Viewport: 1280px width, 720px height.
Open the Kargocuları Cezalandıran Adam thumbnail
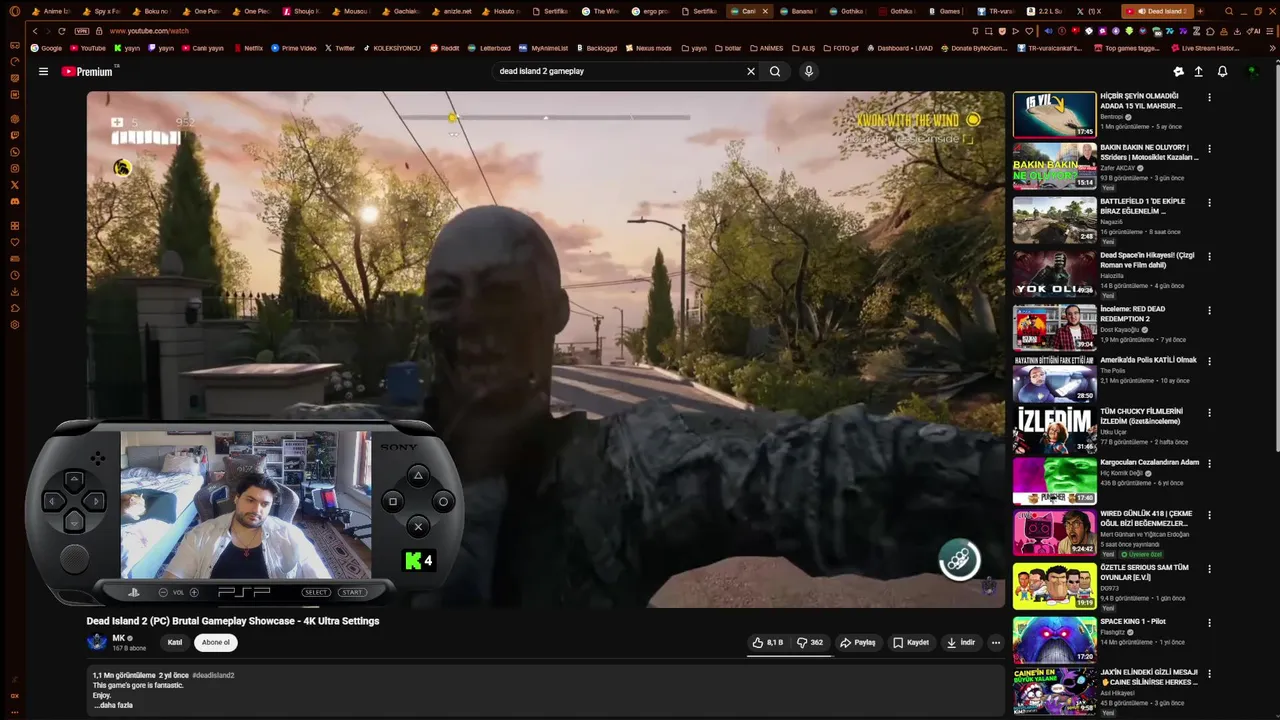click(1054, 481)
